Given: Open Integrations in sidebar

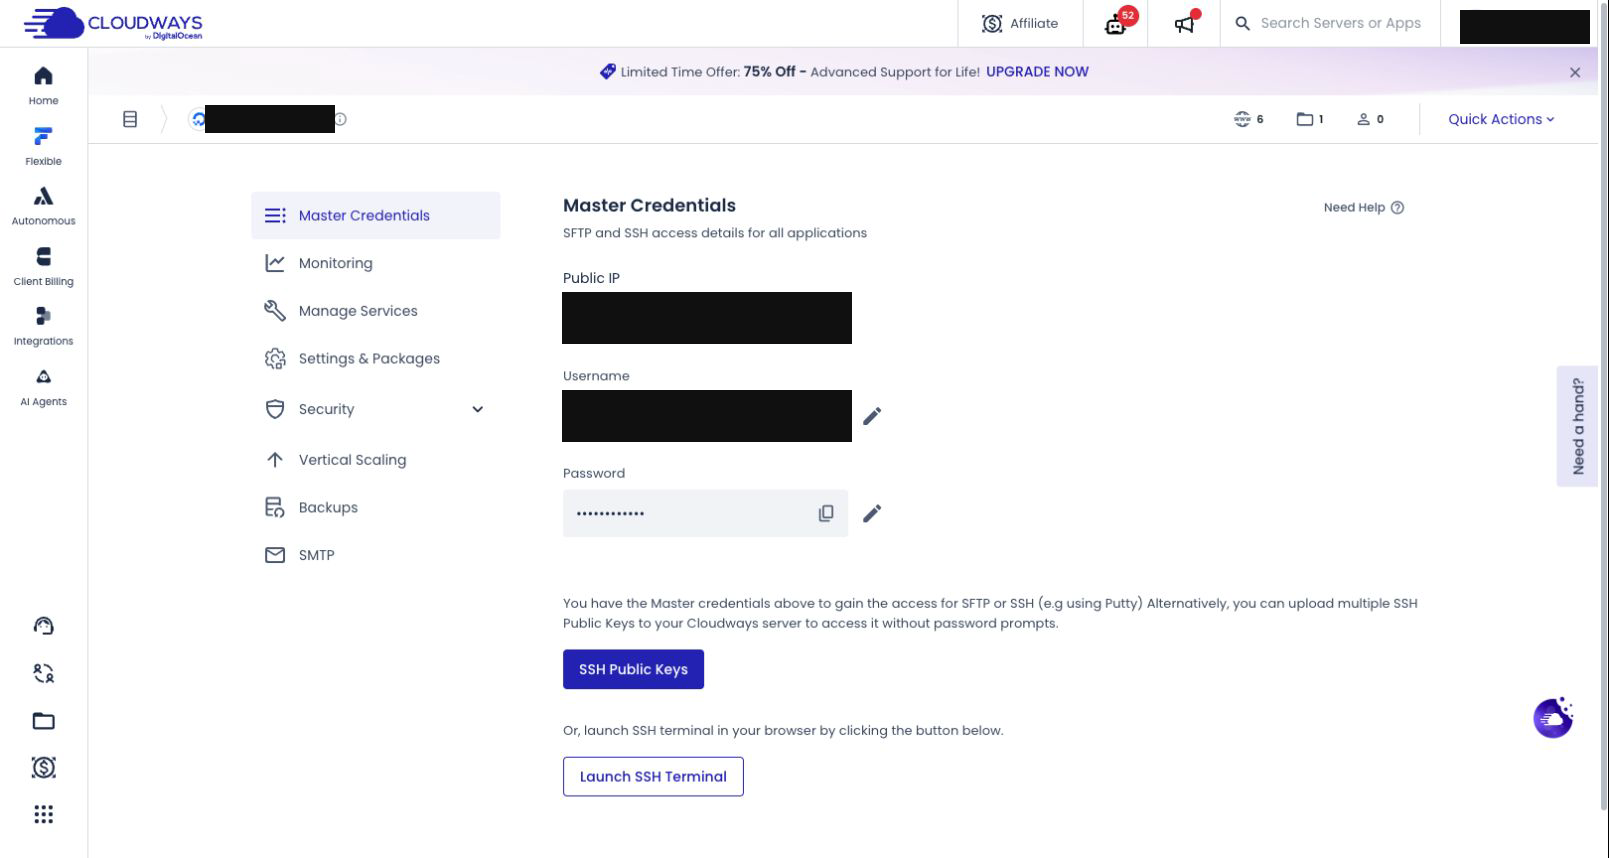Looking at the screenshot, I should [43, 326].
